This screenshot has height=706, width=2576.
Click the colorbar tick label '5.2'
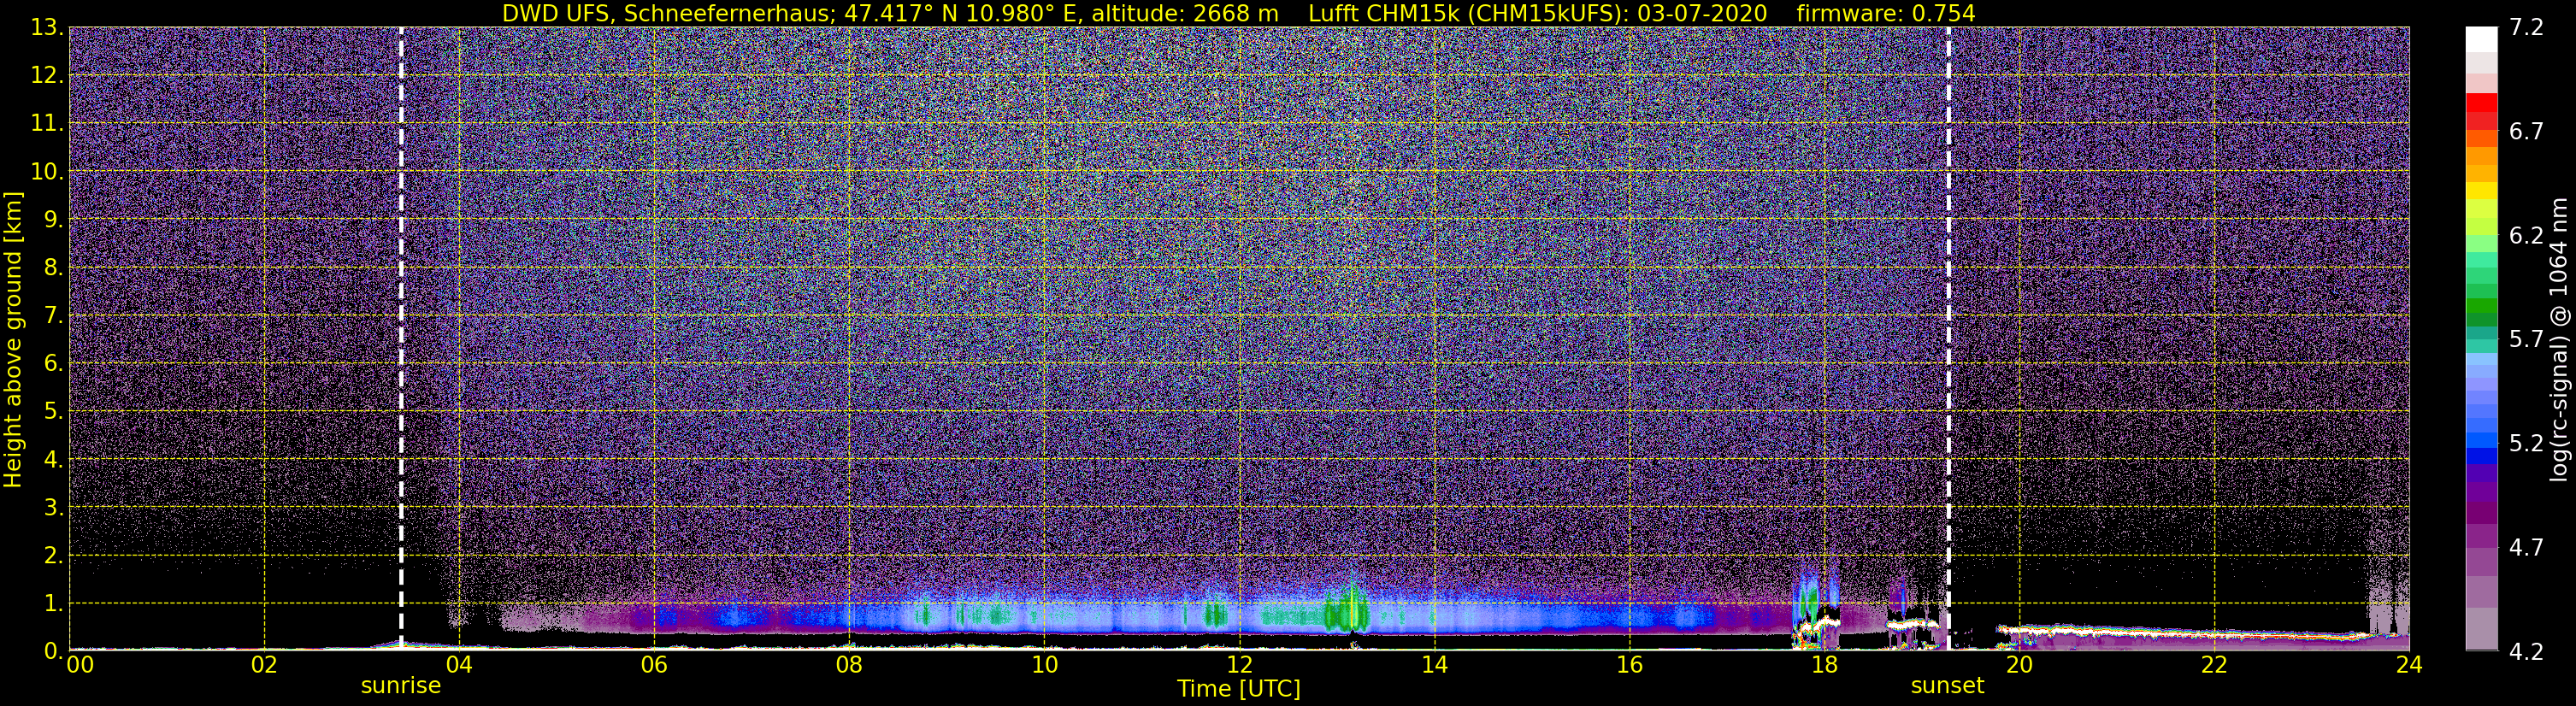(x=2526, y=444)
